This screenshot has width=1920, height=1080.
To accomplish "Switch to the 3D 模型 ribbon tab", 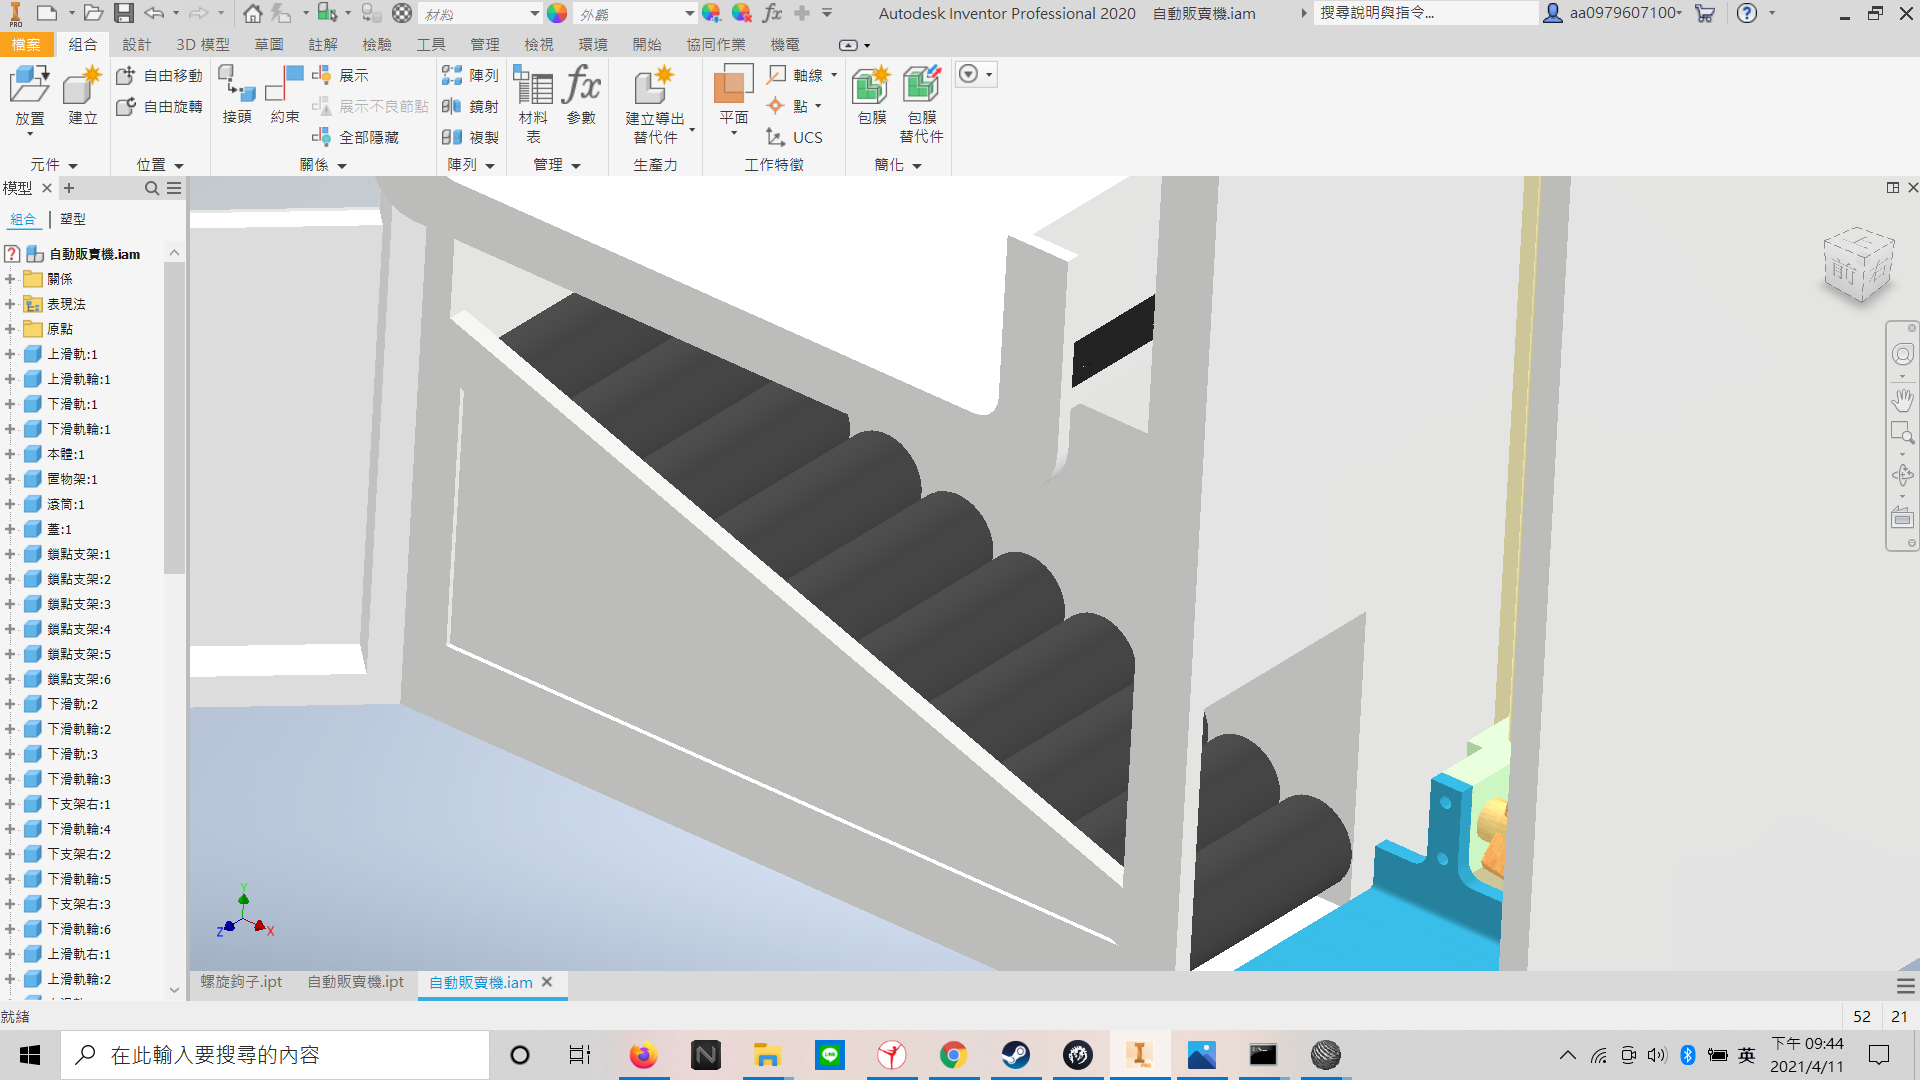I will point(203,45).
